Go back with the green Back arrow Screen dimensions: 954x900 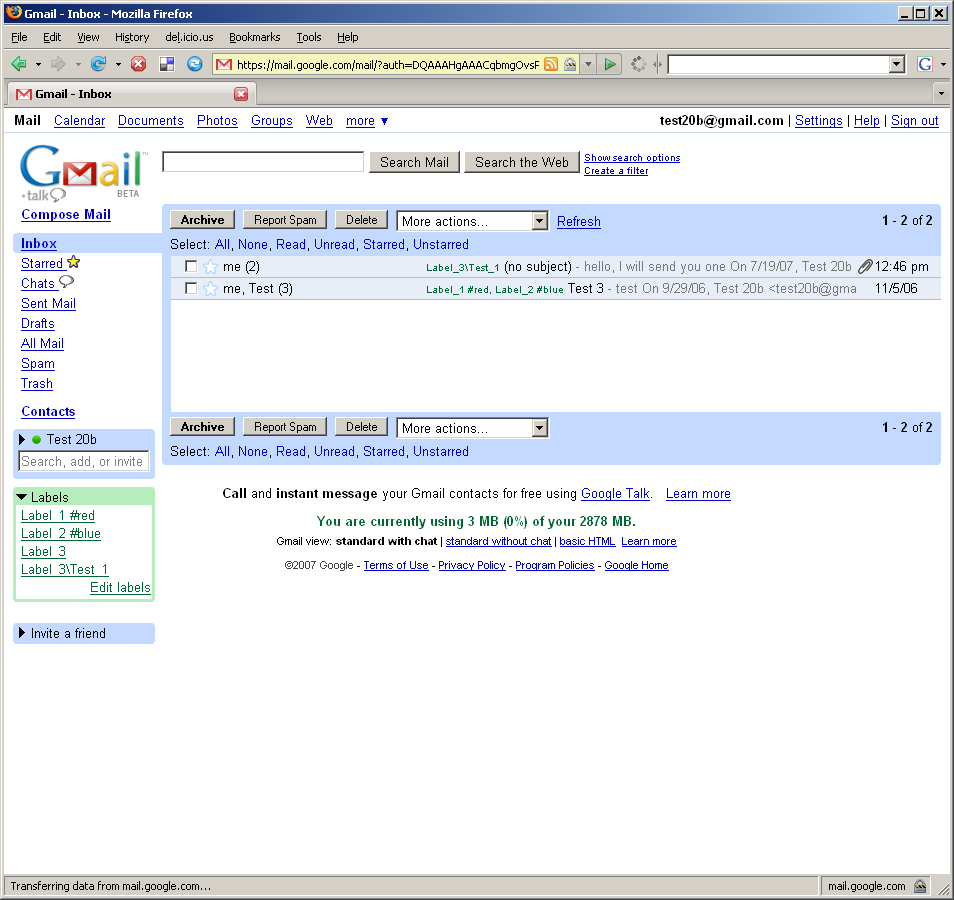(19, 64)
